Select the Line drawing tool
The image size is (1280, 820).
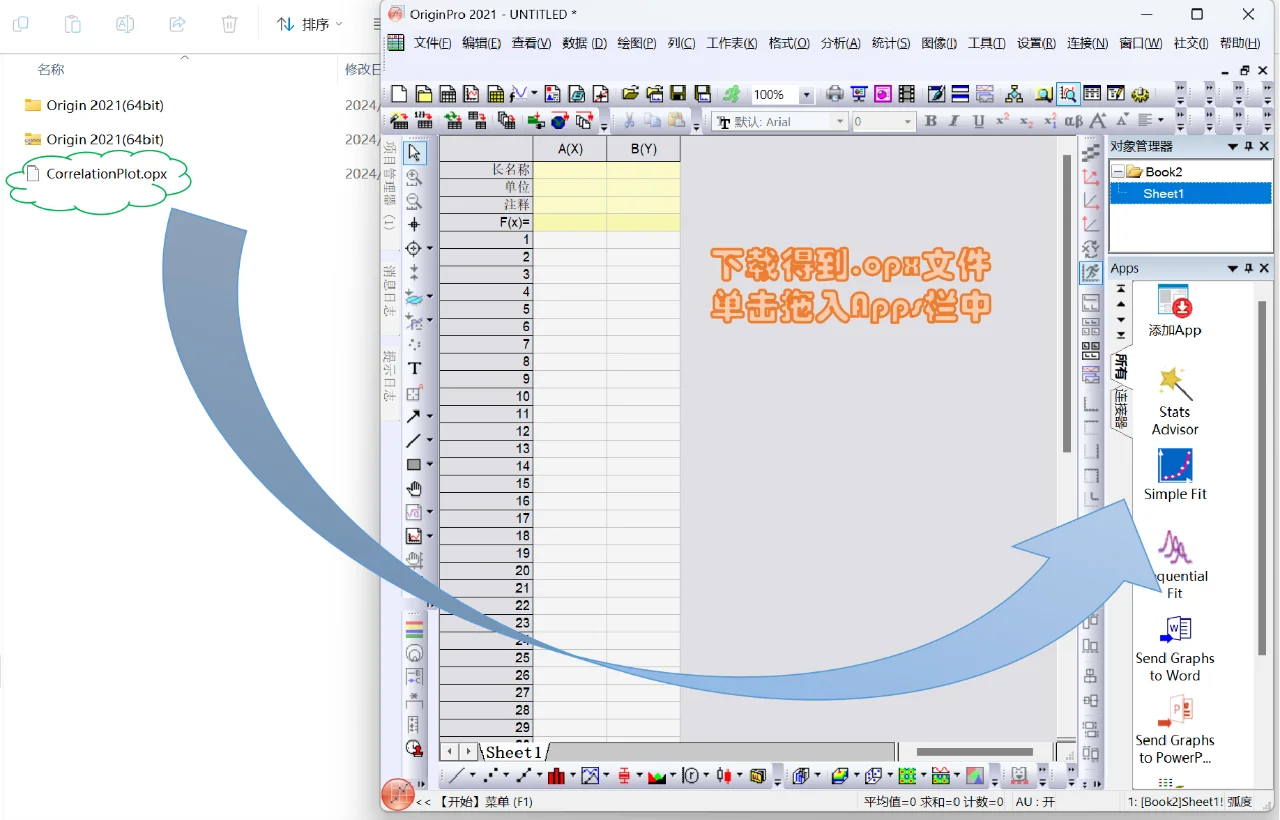click(x=413, y=440)
